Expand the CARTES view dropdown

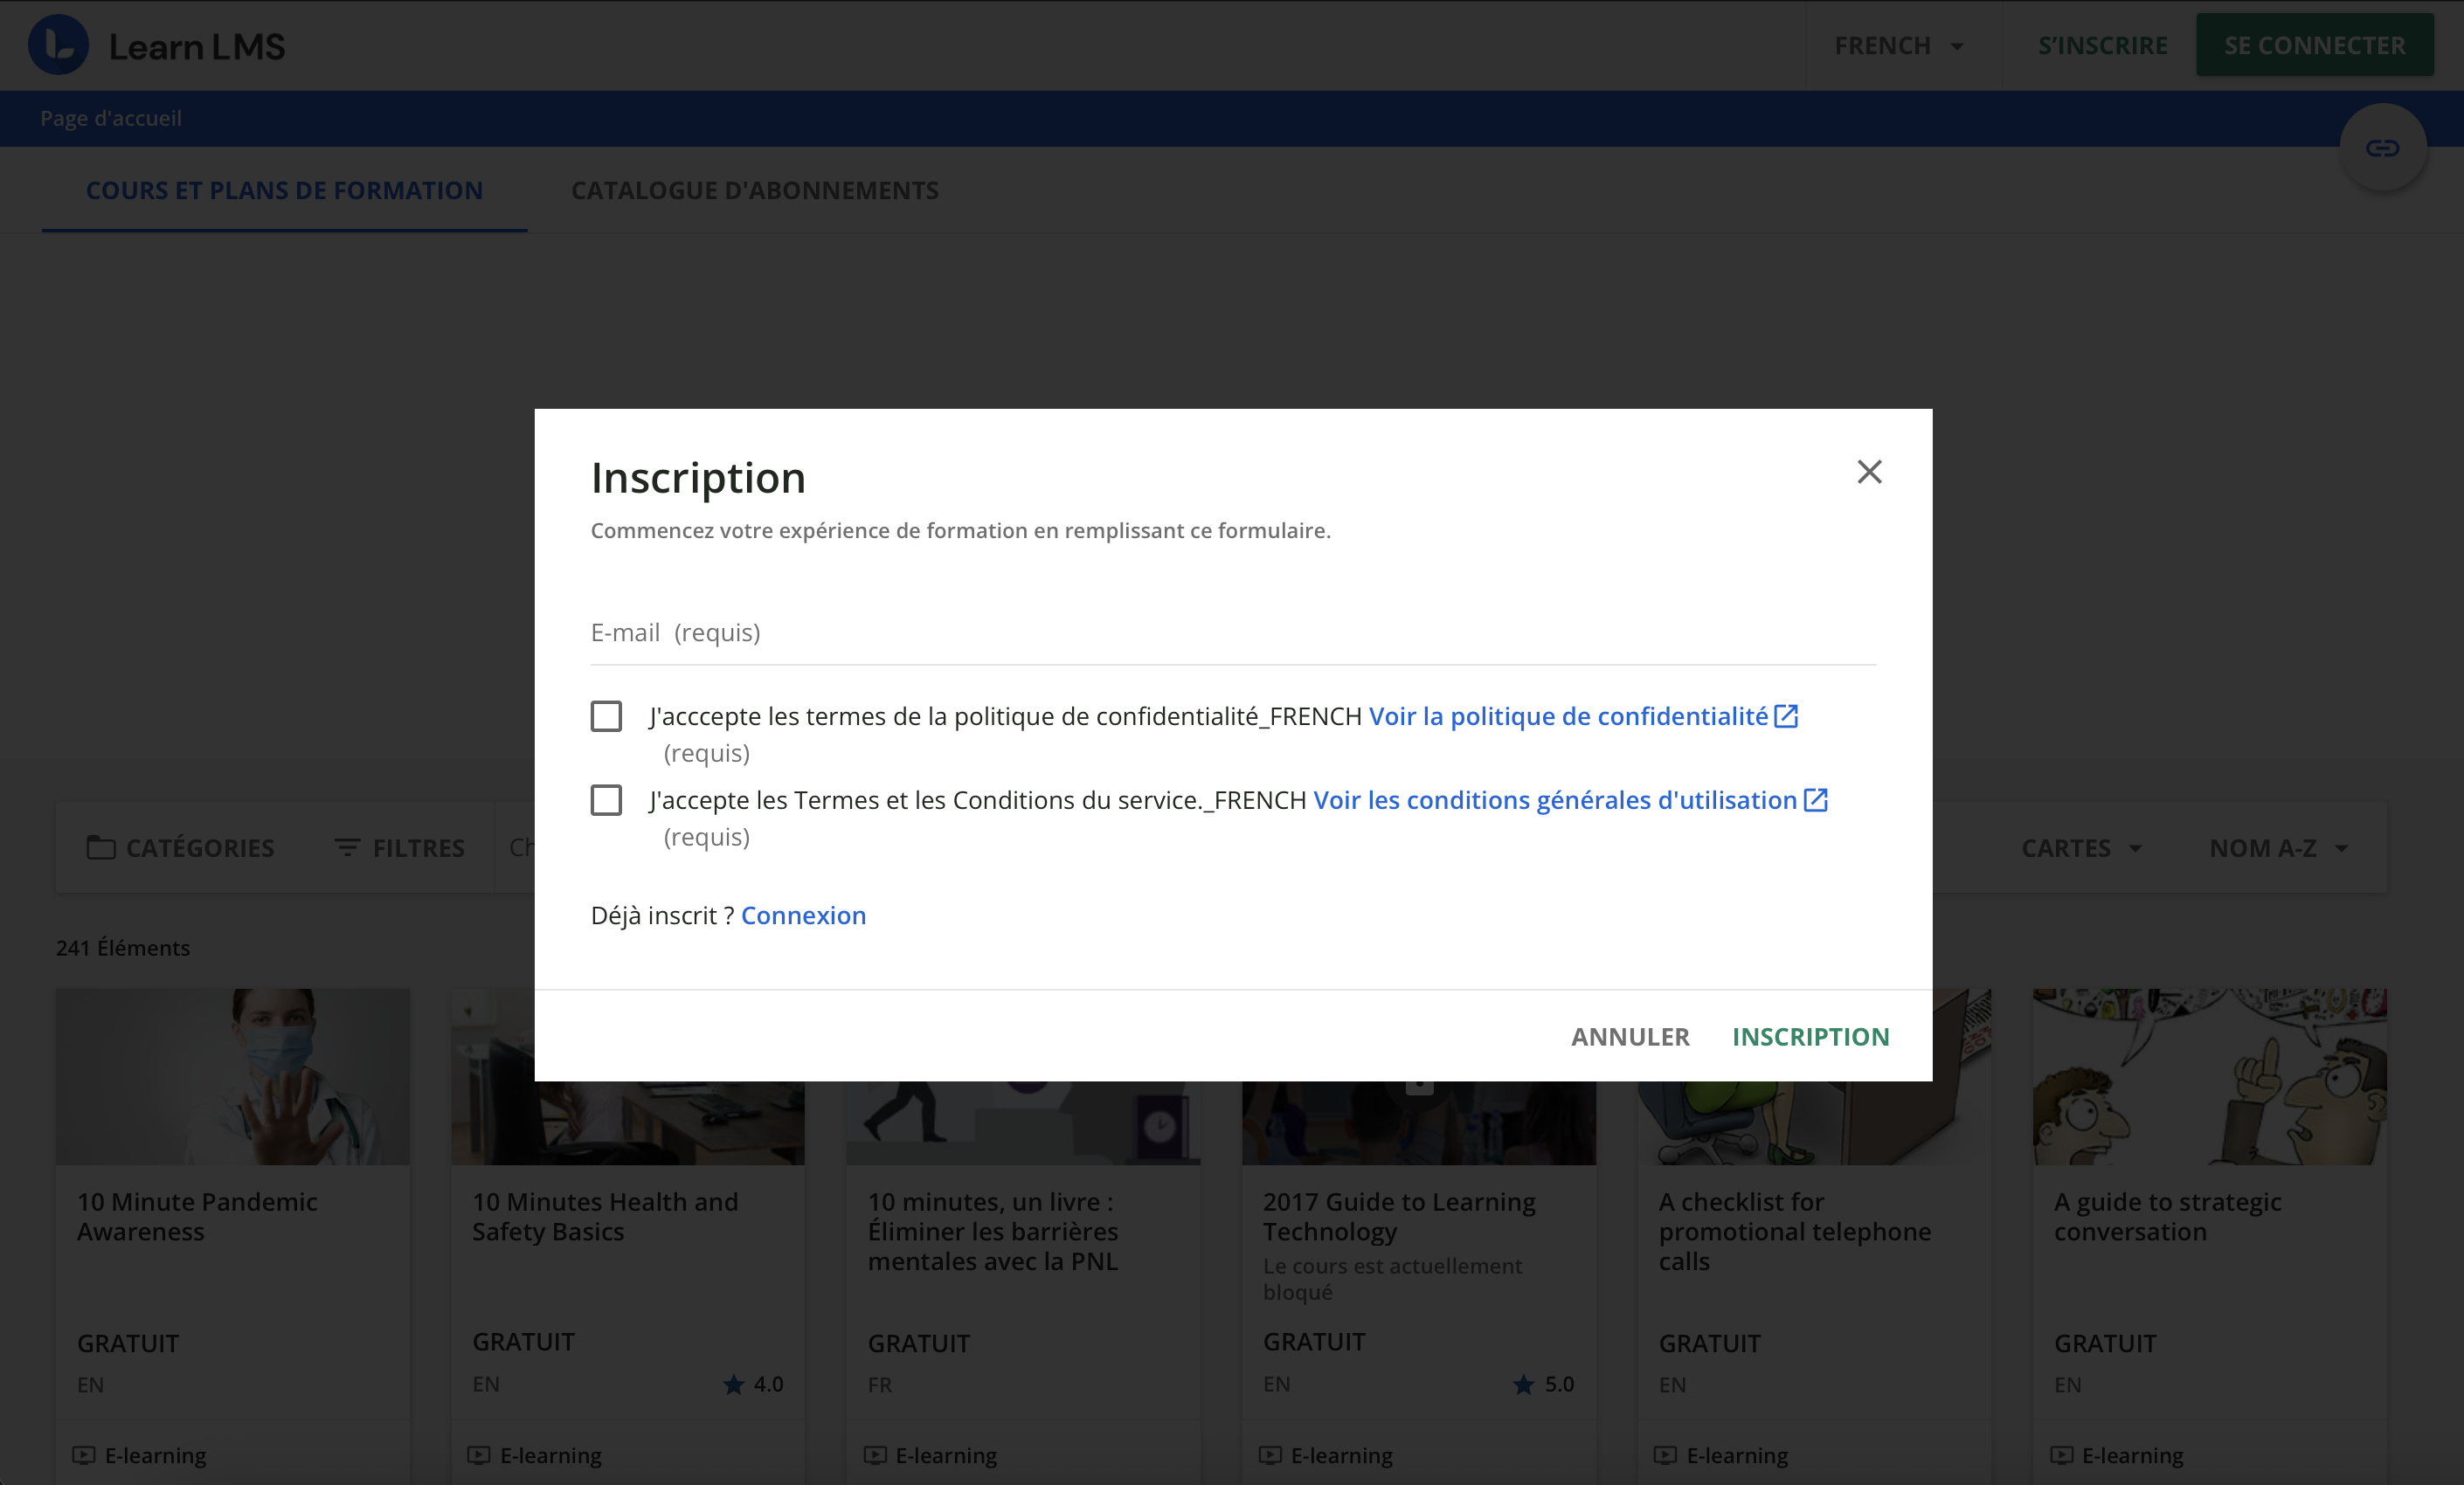coord(2082,848)
